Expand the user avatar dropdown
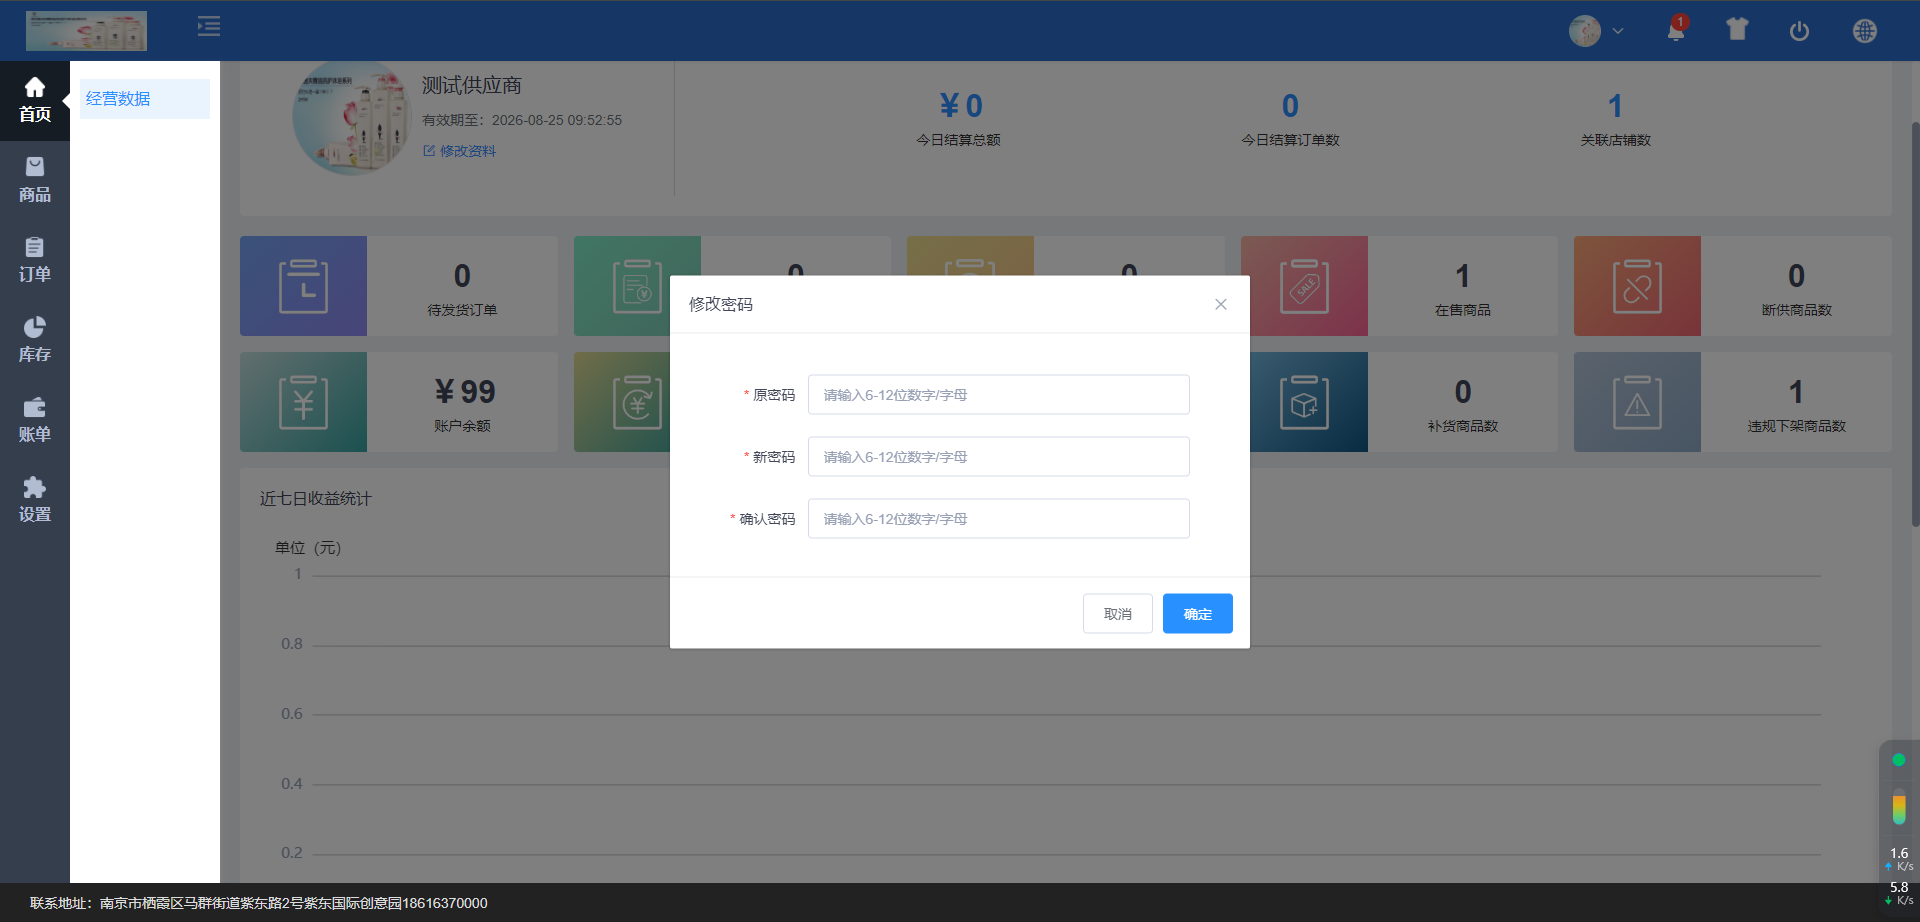 pos(1596,31)
